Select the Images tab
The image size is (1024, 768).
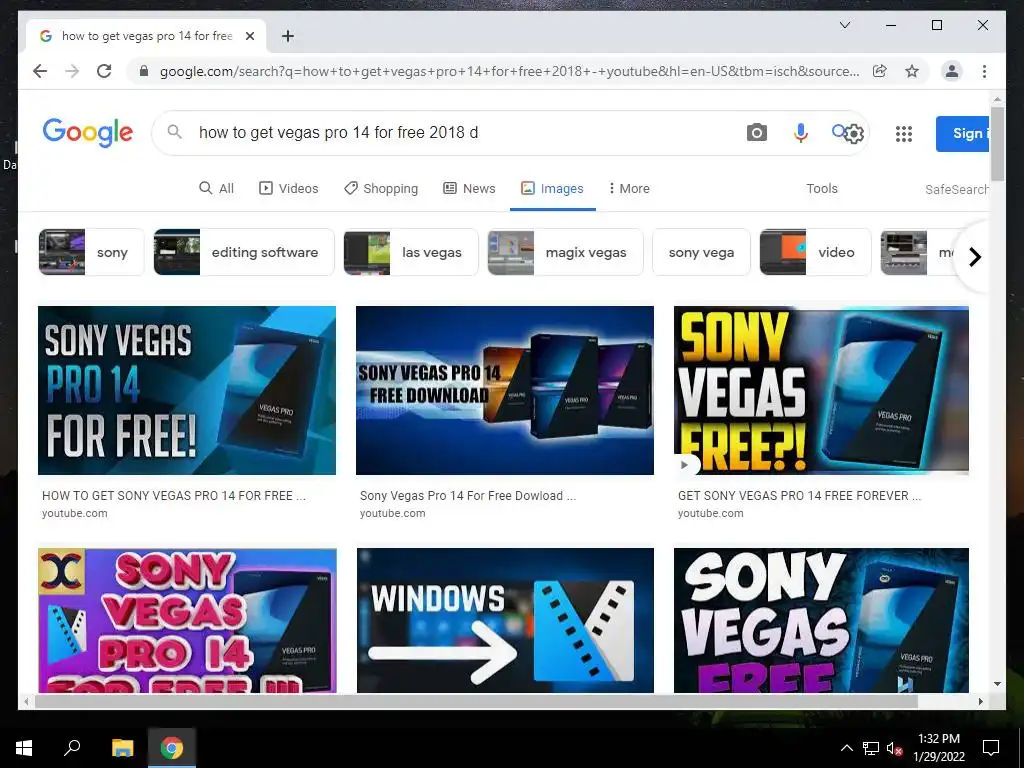click(x=552, y=188)
